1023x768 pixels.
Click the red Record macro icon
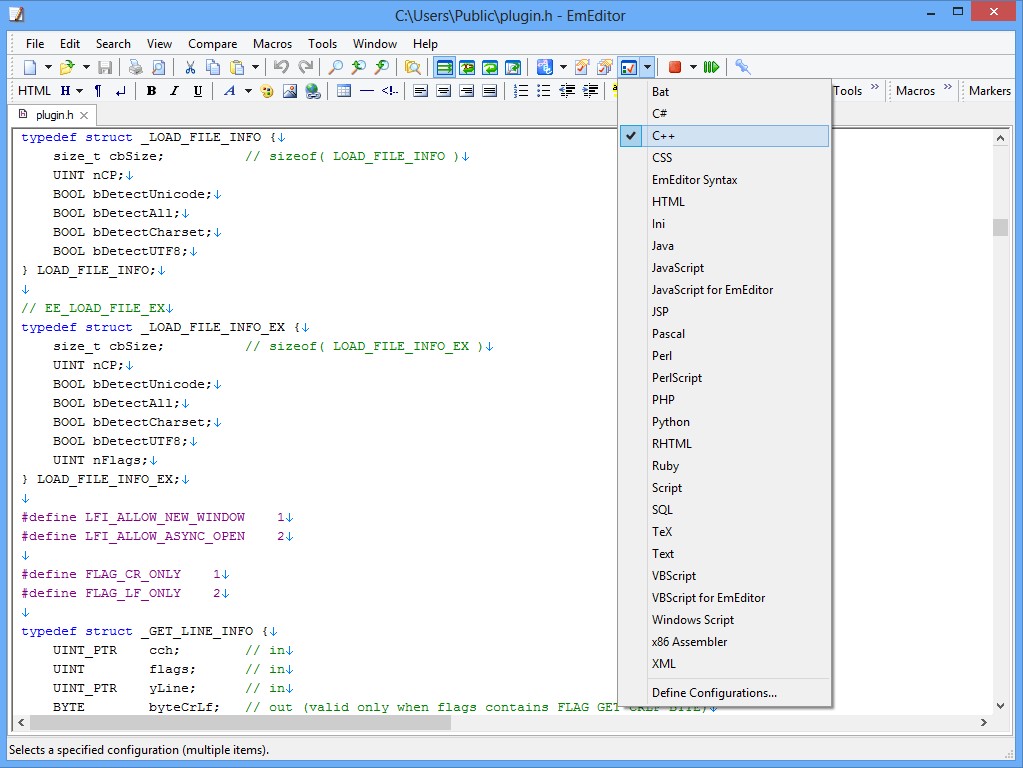coord(675,67)
